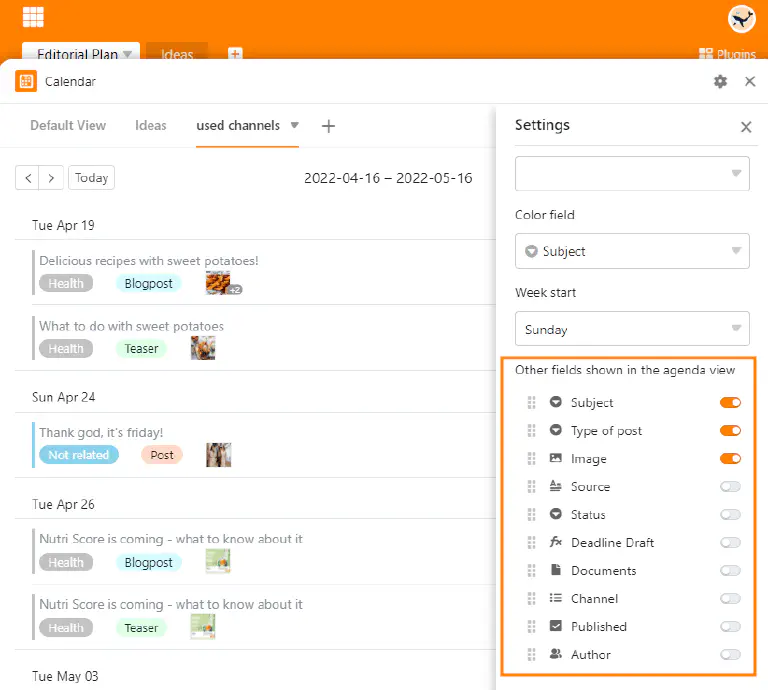
Task: Switch to the Ideas view tab
Action: tap(151, 126)
